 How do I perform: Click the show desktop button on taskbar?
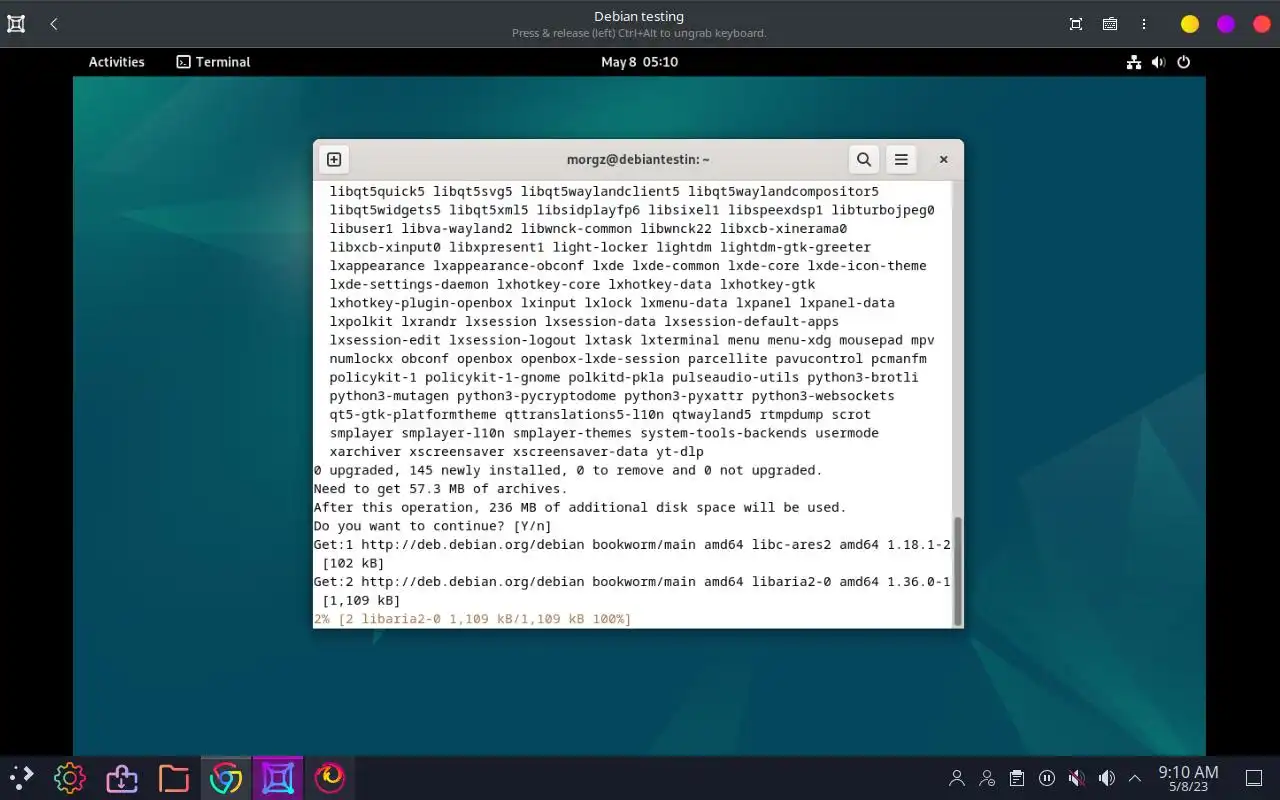pos(1254,778)
